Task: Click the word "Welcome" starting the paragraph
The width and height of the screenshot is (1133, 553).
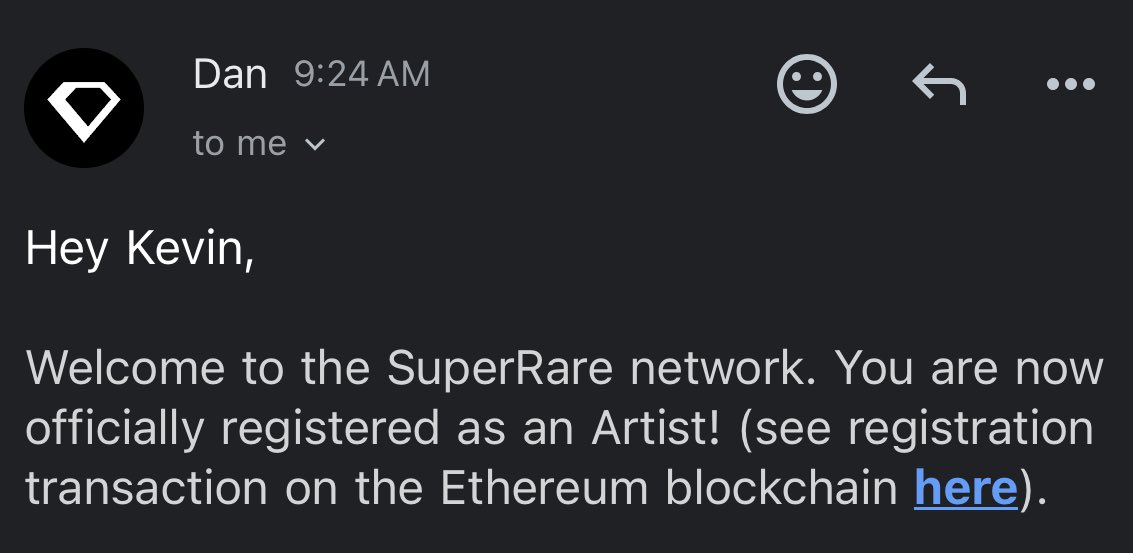Action: (x=125, y=368)
